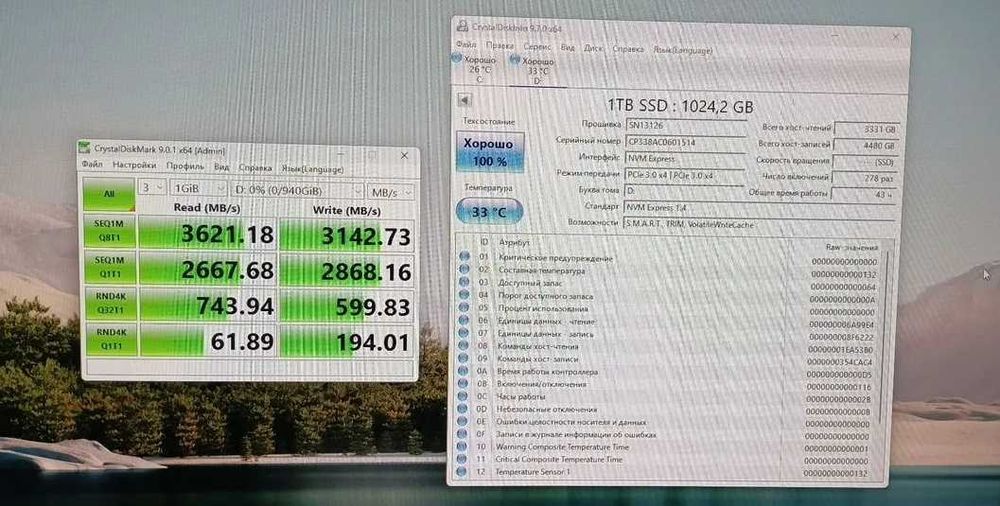Maximize the CrystalDiskMark window

pyautogui.click(x=373, y=155)
